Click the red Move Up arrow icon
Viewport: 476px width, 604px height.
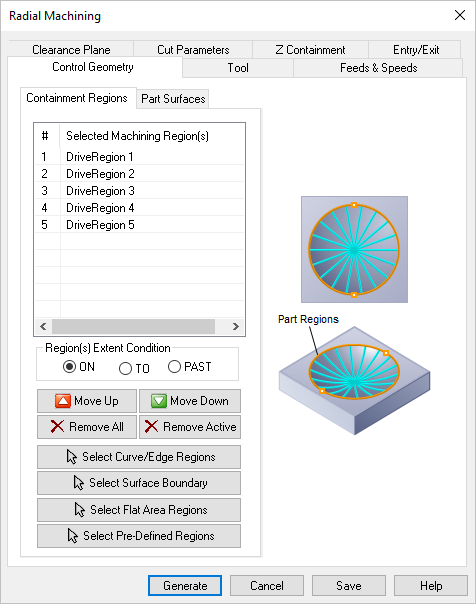[63, 401]
